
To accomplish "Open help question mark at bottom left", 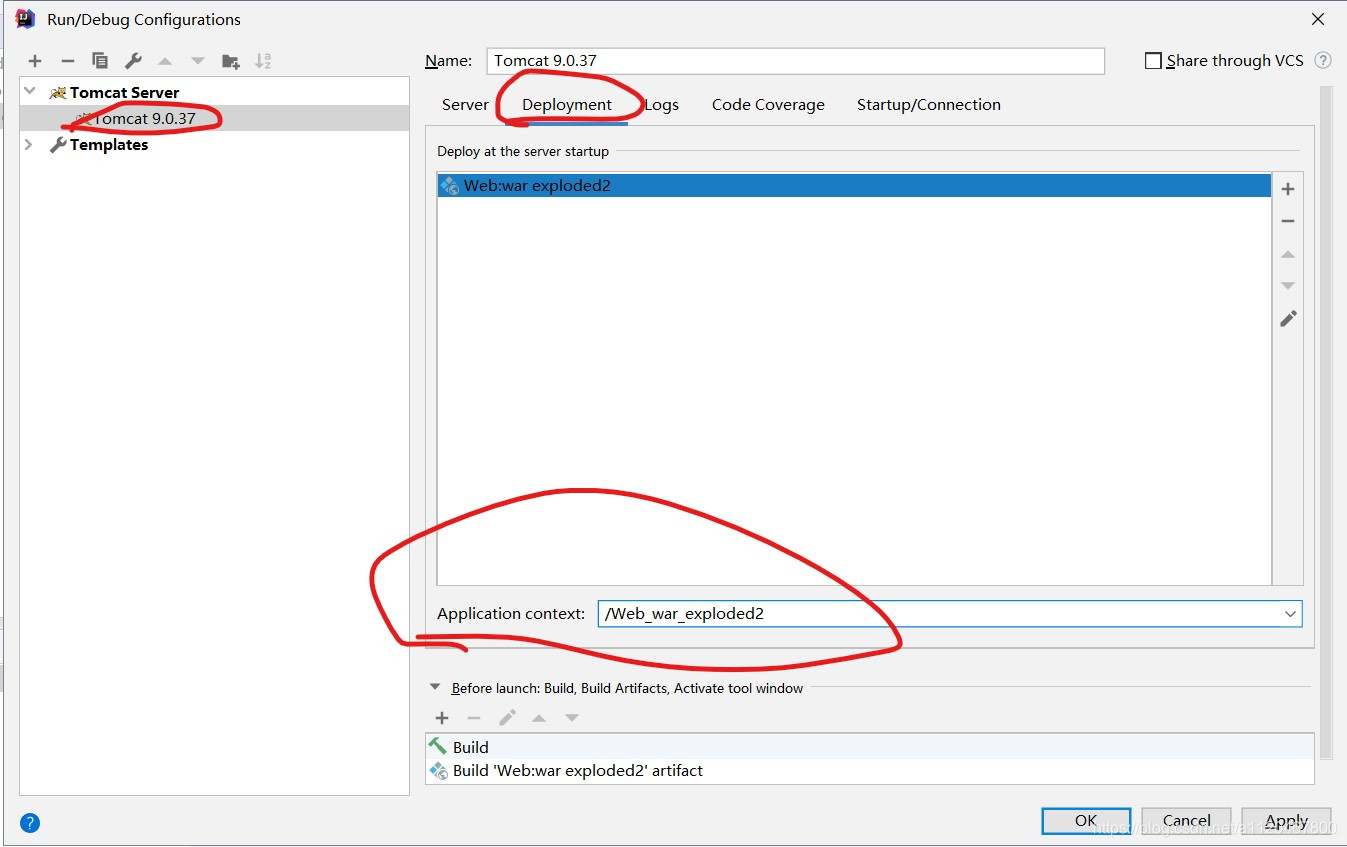I will 30,823.
